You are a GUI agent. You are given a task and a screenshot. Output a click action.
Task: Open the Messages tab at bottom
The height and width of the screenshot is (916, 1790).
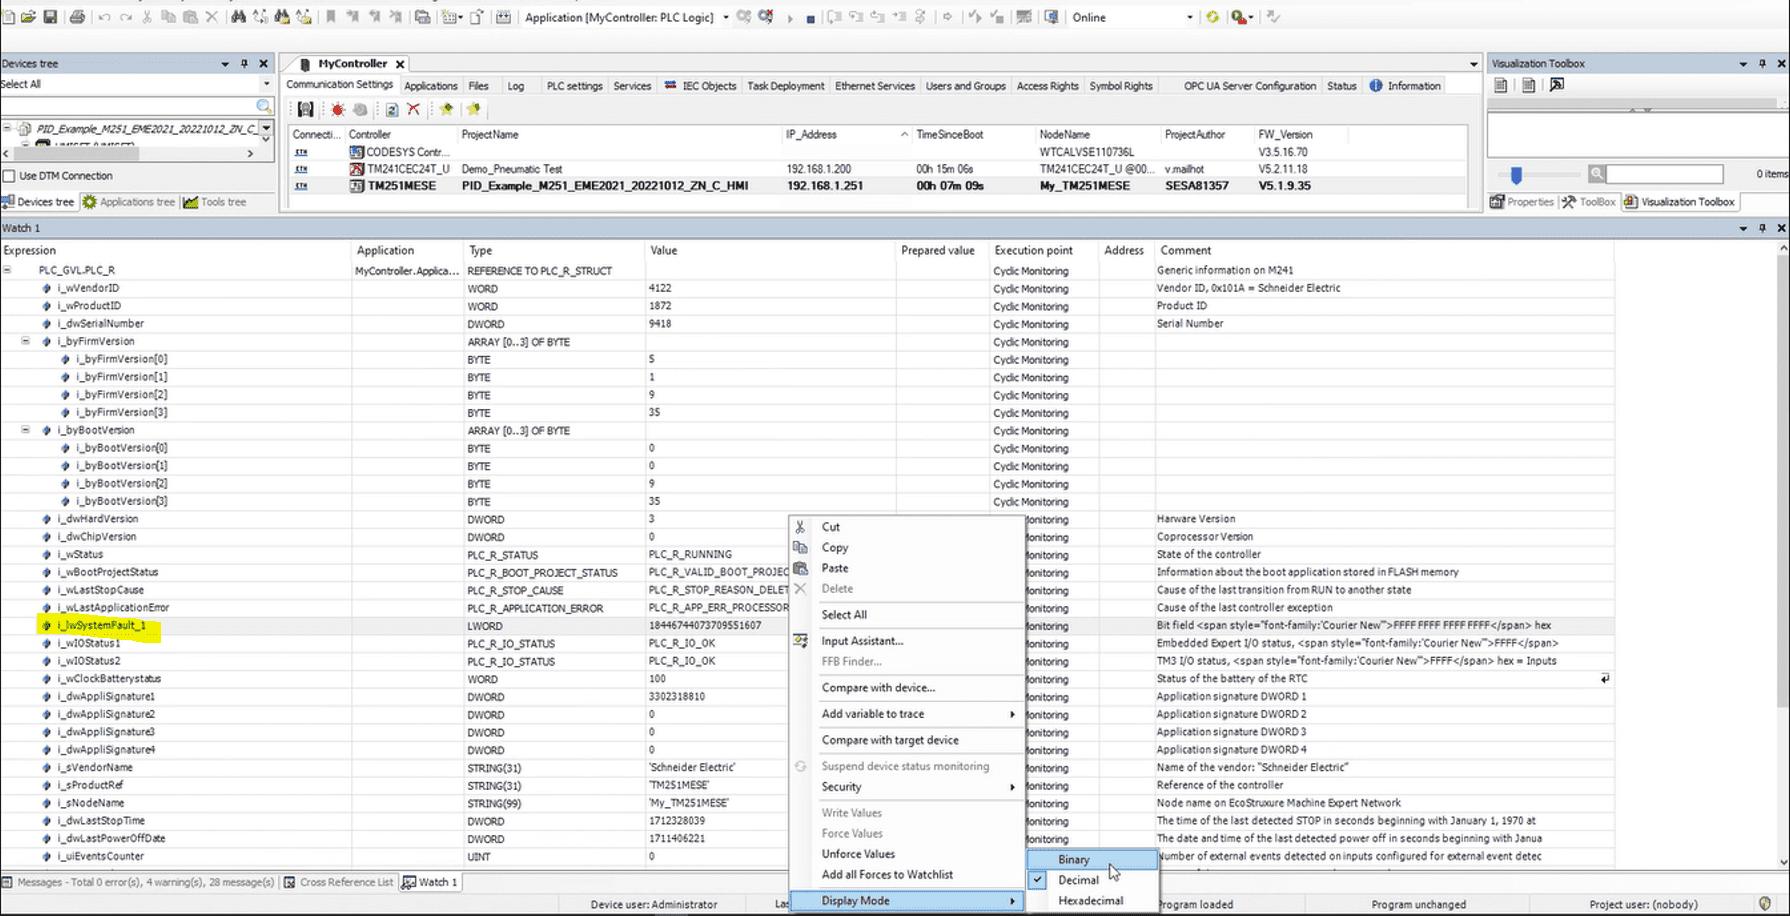click(x=138, y=882)
